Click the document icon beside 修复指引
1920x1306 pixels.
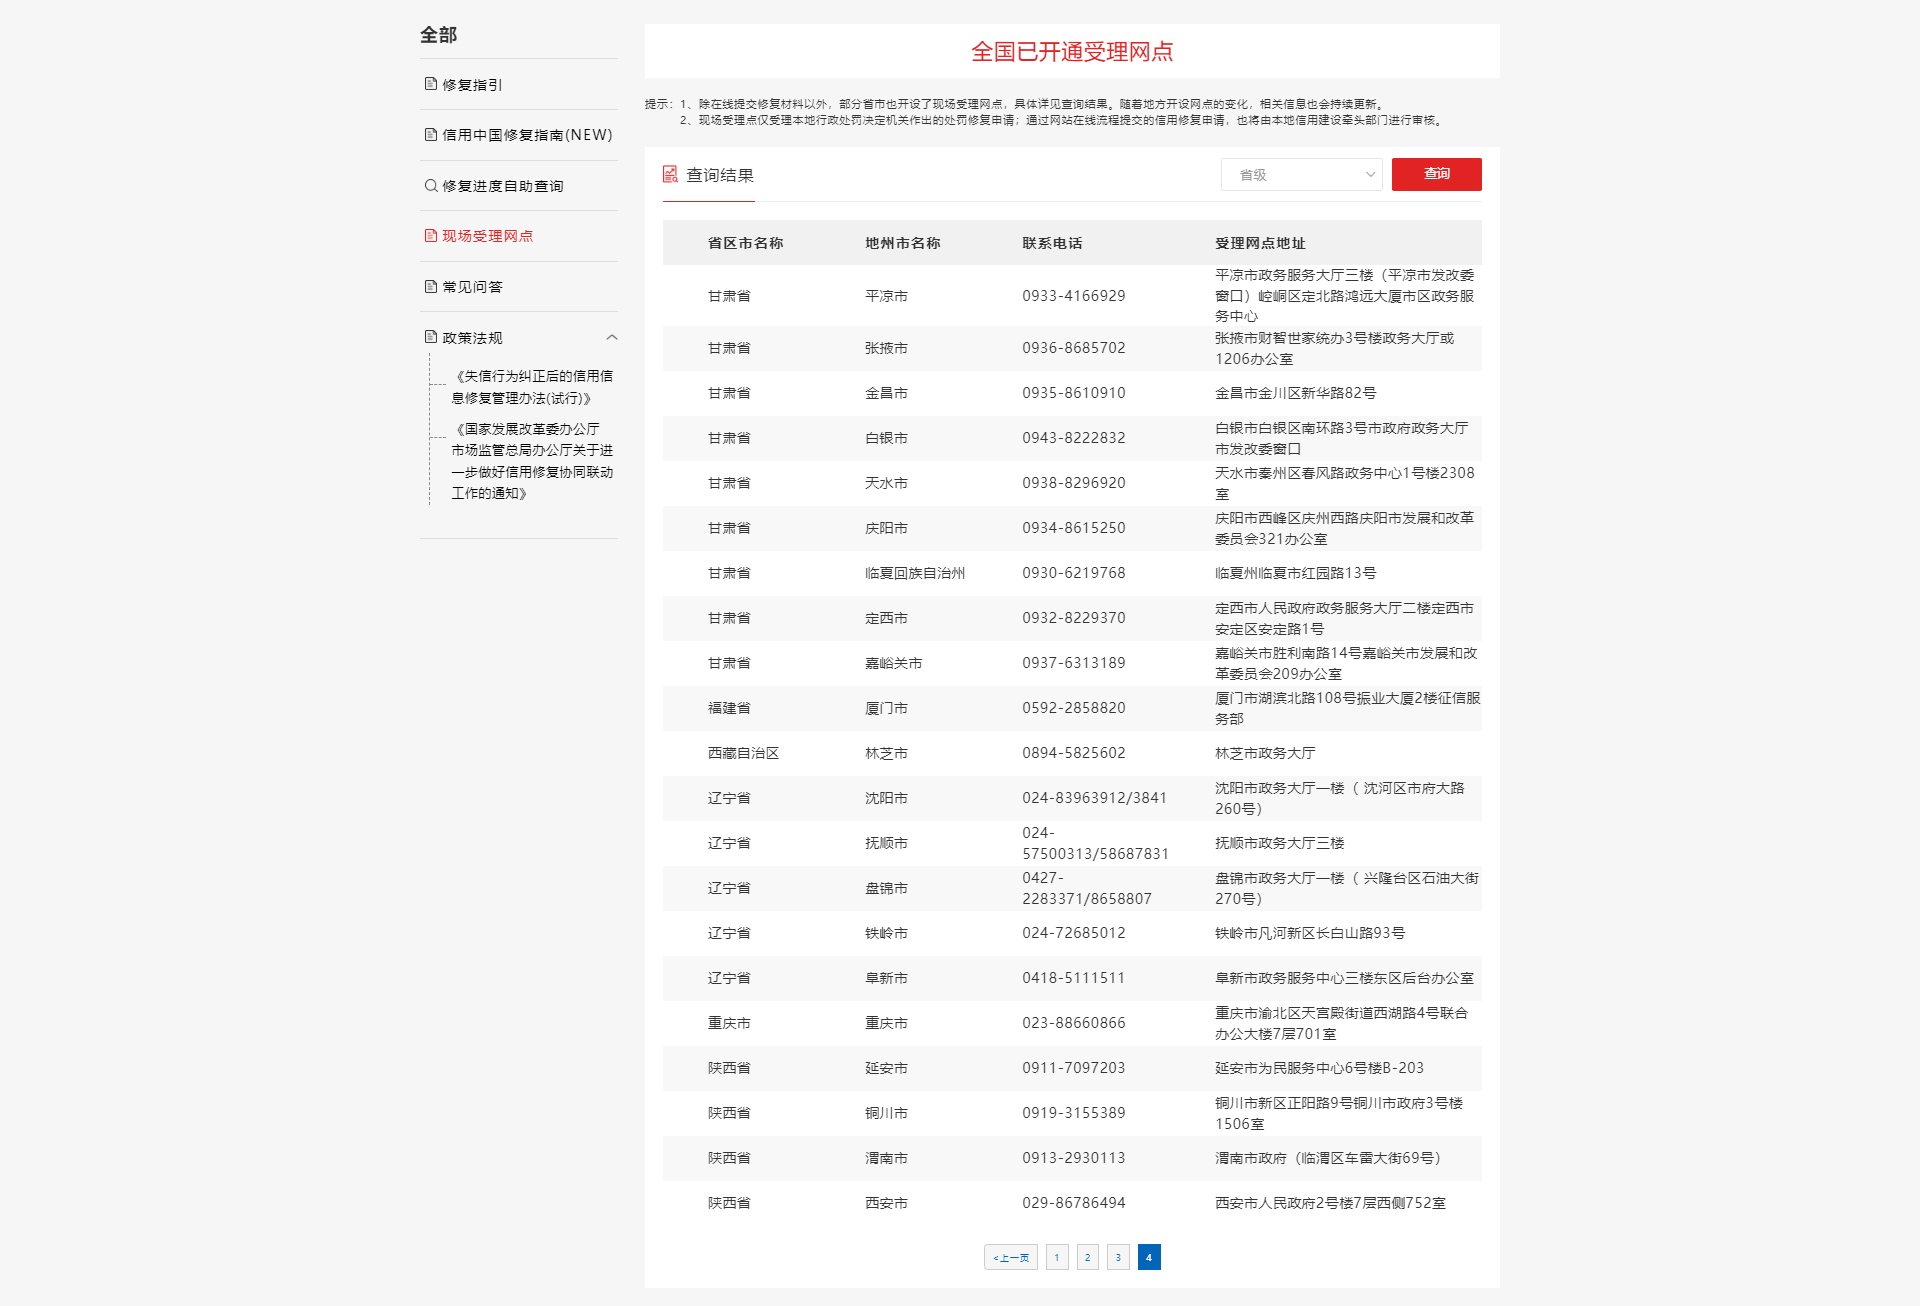click(x=430, y=84)
